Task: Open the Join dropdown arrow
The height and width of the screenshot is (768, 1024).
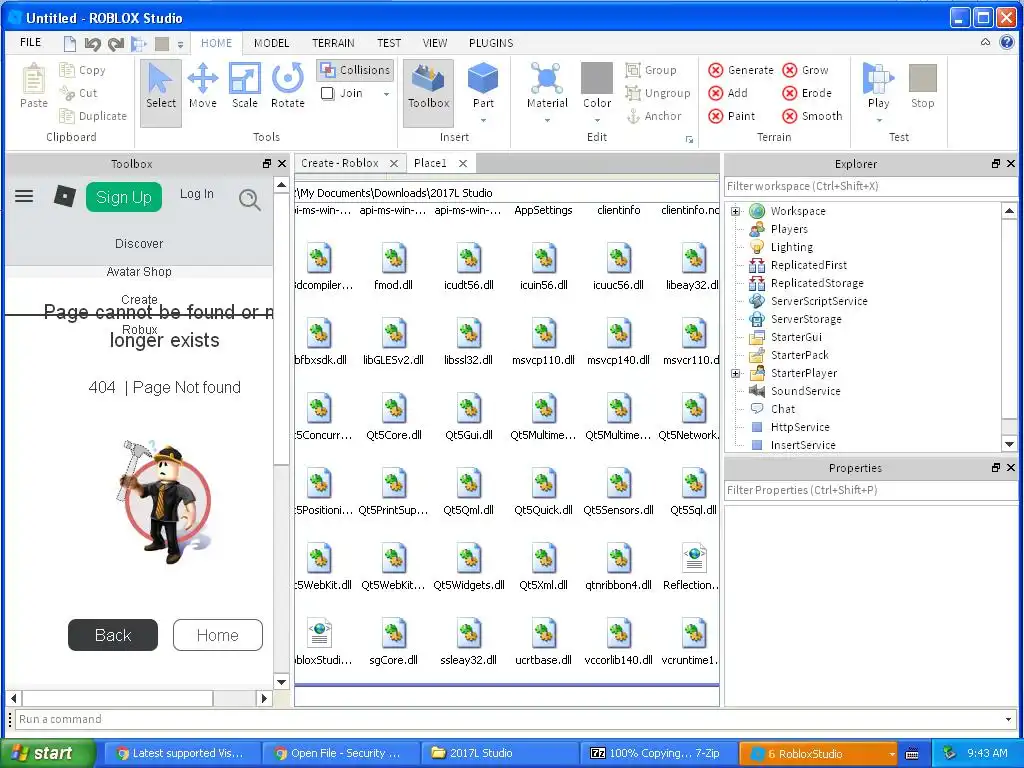Action: pos(387,94)
